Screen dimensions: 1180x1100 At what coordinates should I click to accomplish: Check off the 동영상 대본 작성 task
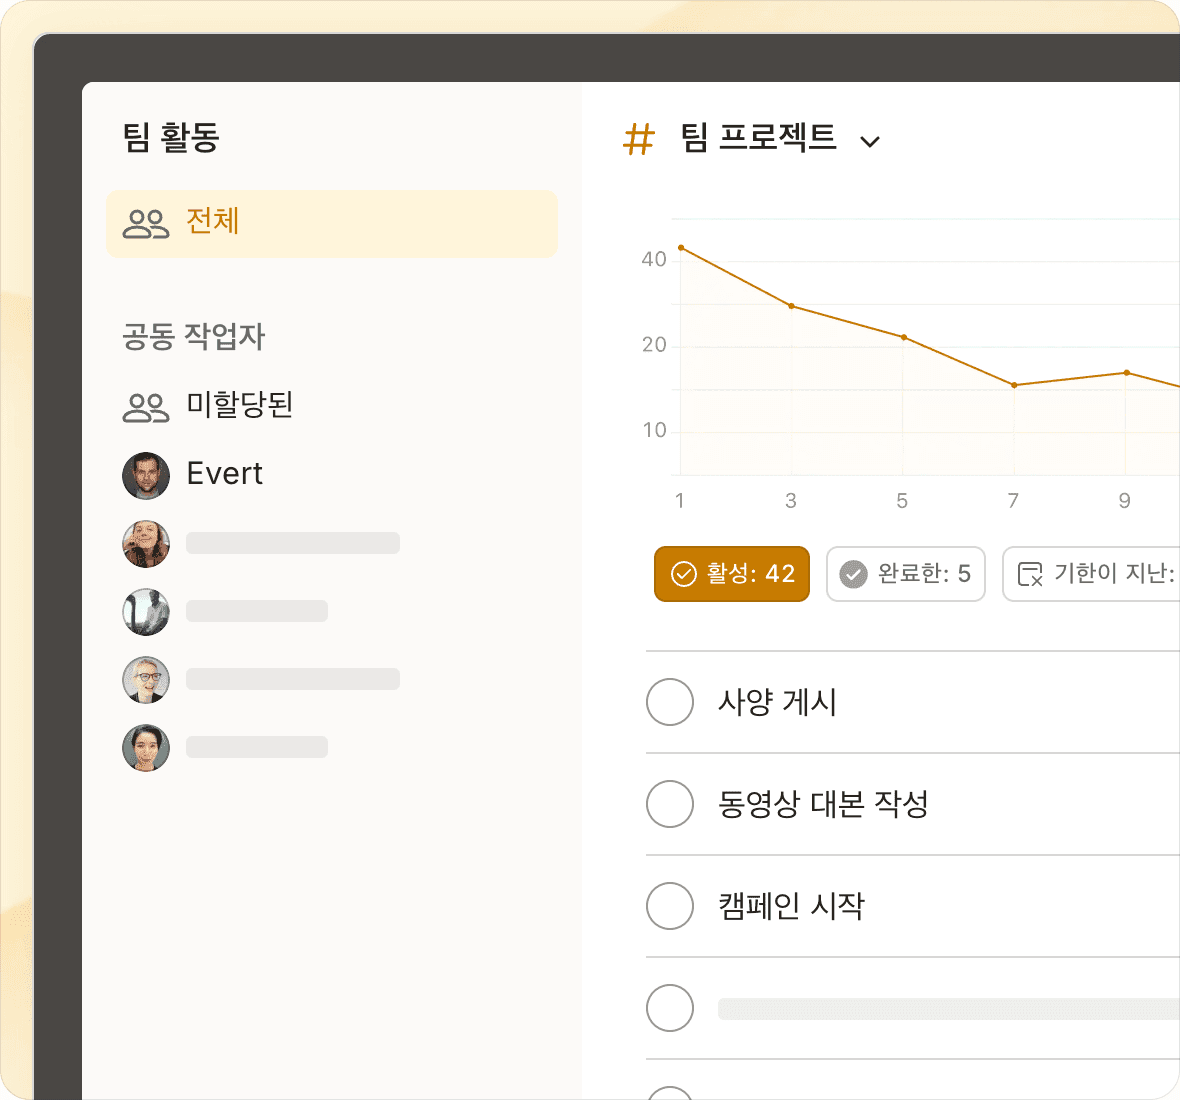pos(670,804)
